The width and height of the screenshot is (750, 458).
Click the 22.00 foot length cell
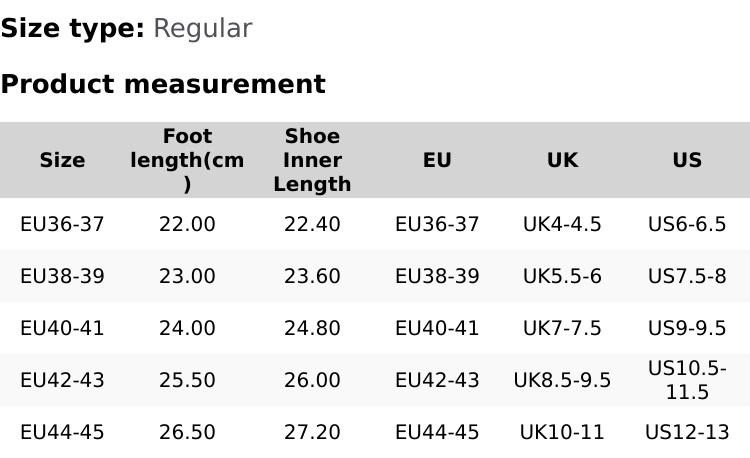(187, 224)
